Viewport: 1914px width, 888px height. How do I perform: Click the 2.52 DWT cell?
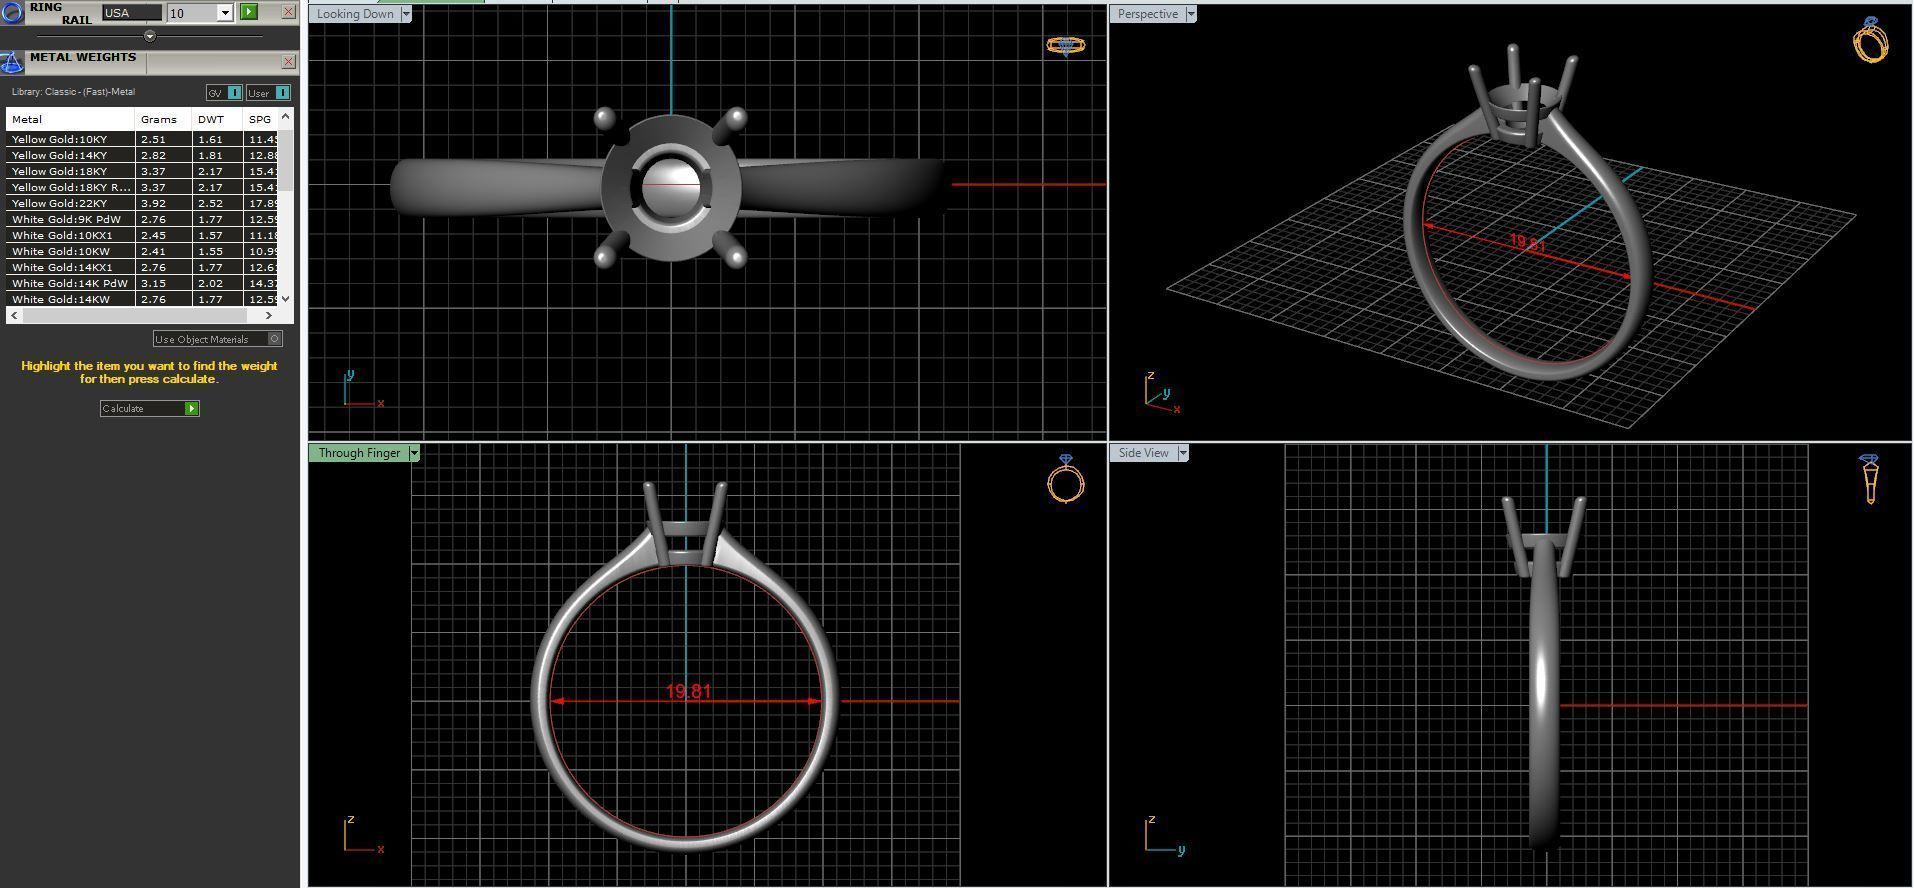pyautogui.click(x=217, y=203)
